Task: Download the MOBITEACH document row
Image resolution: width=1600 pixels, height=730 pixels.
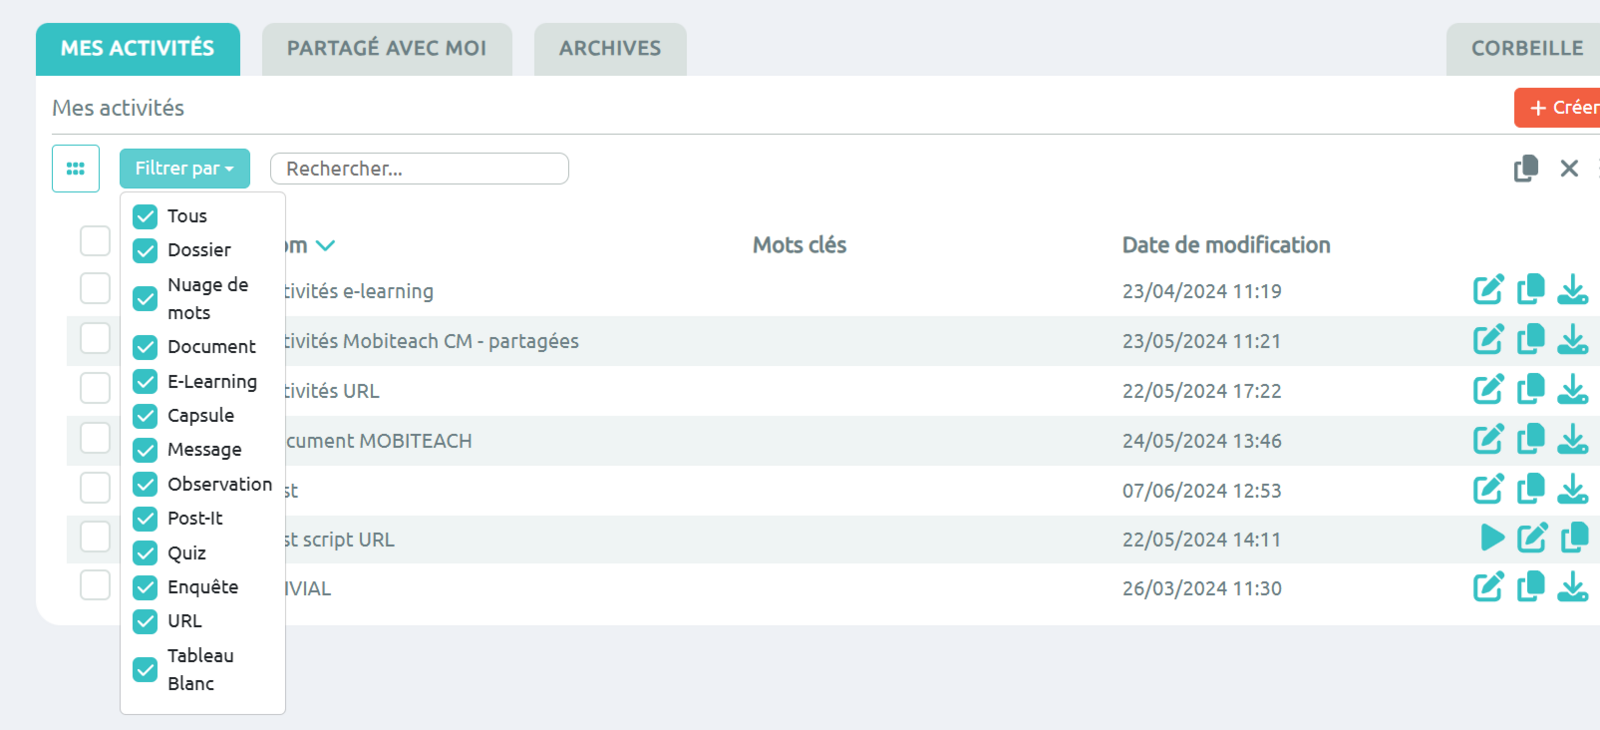Action: pyautogui.click(x=1573, y=439)
